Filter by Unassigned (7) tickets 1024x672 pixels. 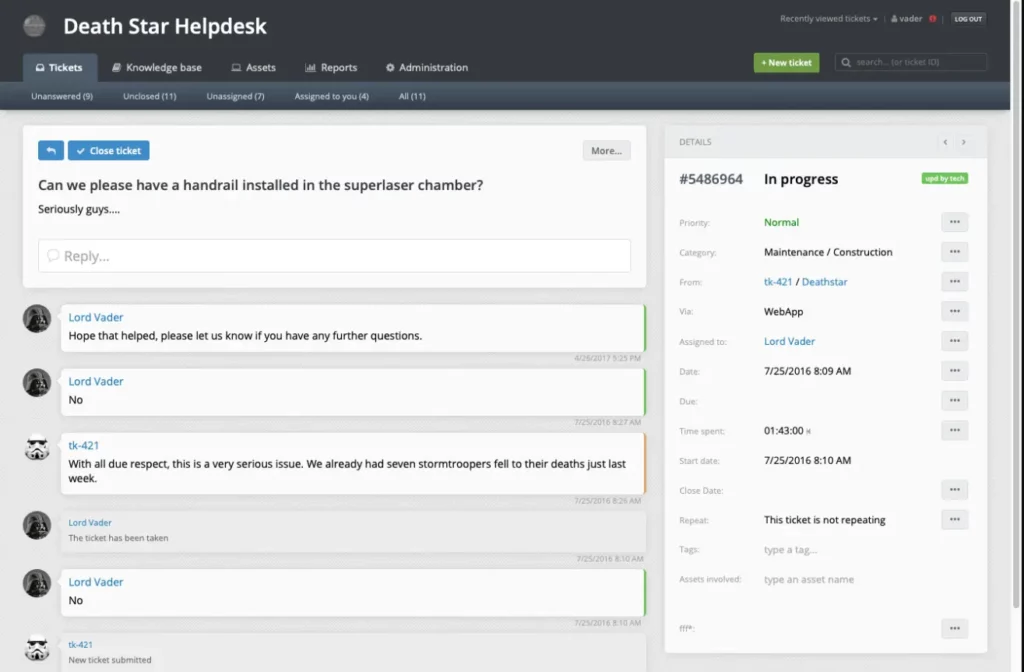[x=235, y=96]
